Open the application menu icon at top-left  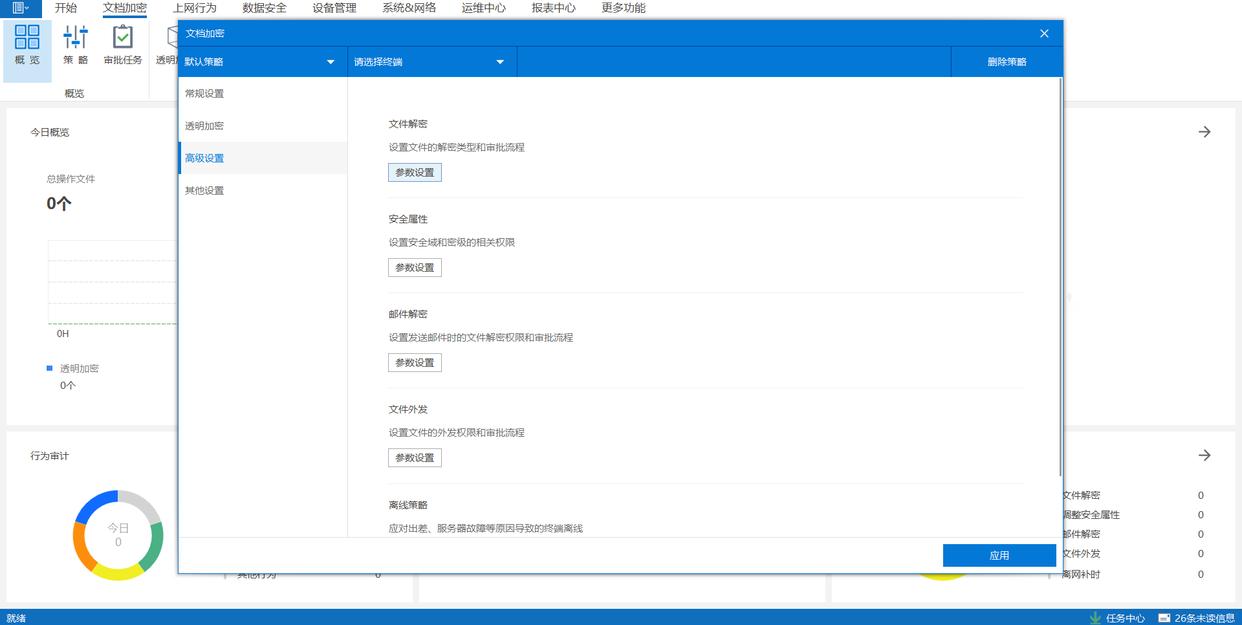[x=20, y=8]
